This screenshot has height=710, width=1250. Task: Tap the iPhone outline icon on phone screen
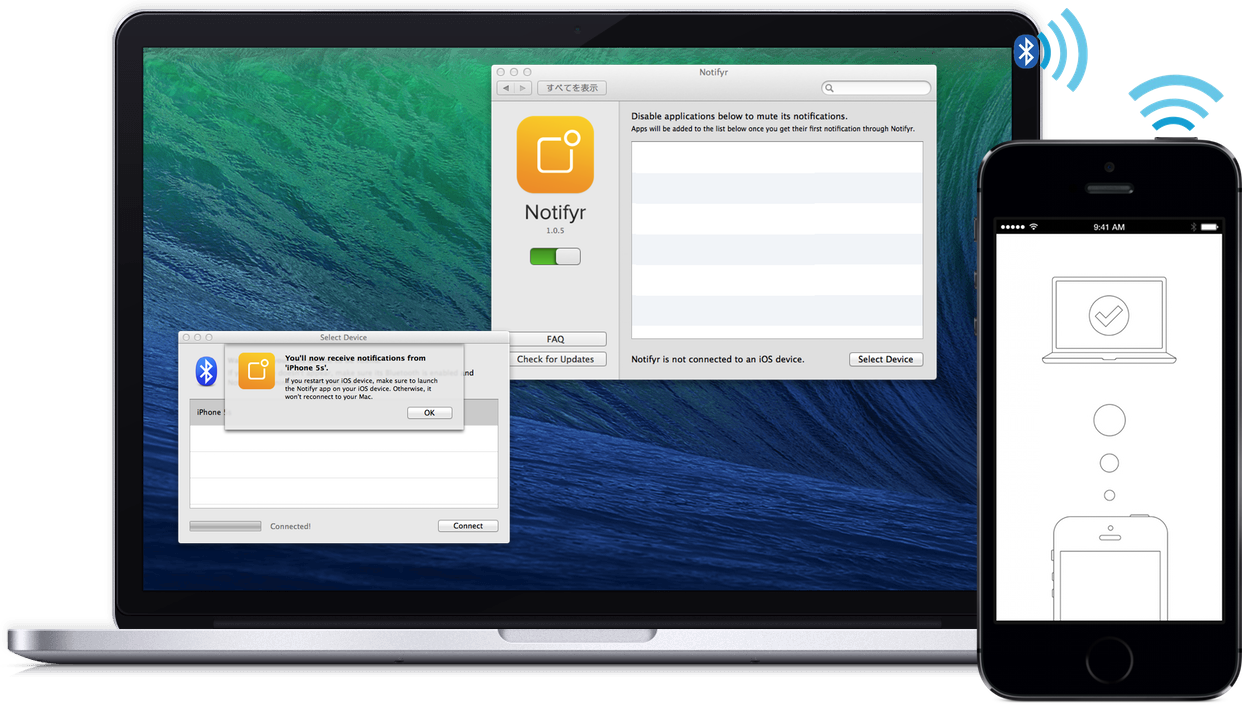1109,568
